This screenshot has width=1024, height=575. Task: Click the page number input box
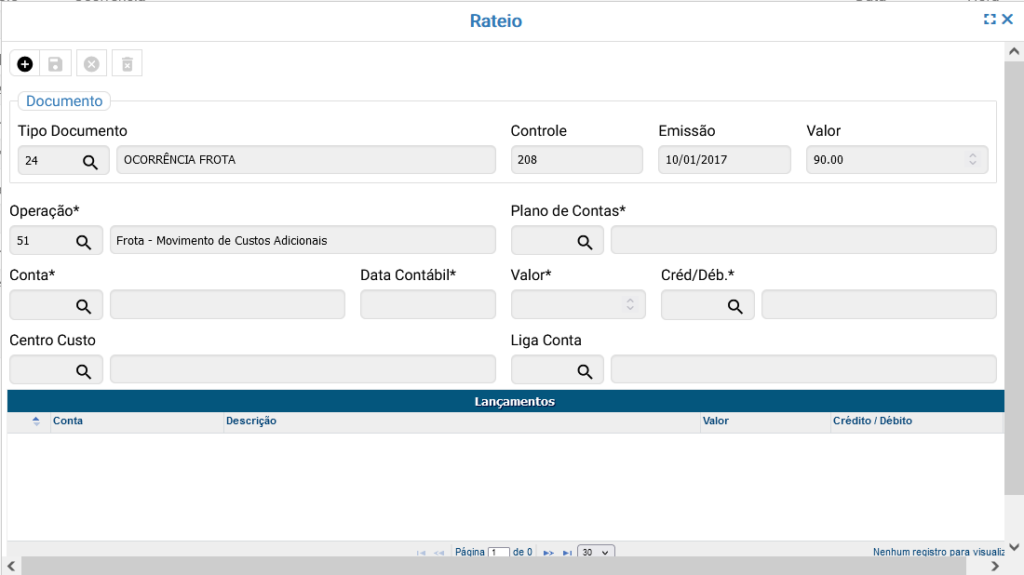click(498, 552)
